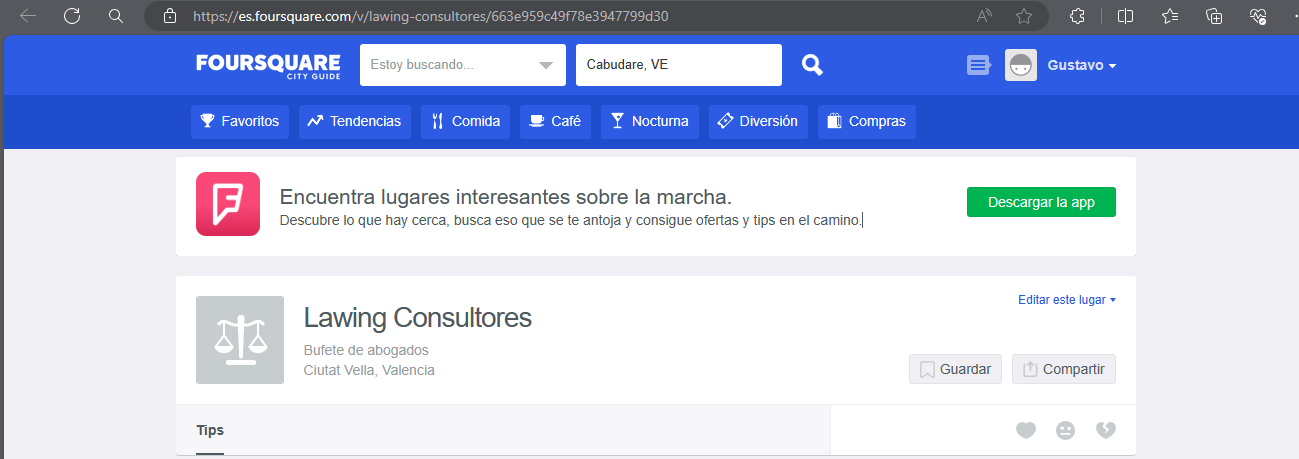This screenshot has height=459, width=1299.
Task: Open Compras category
Action: tap(867, 121)
